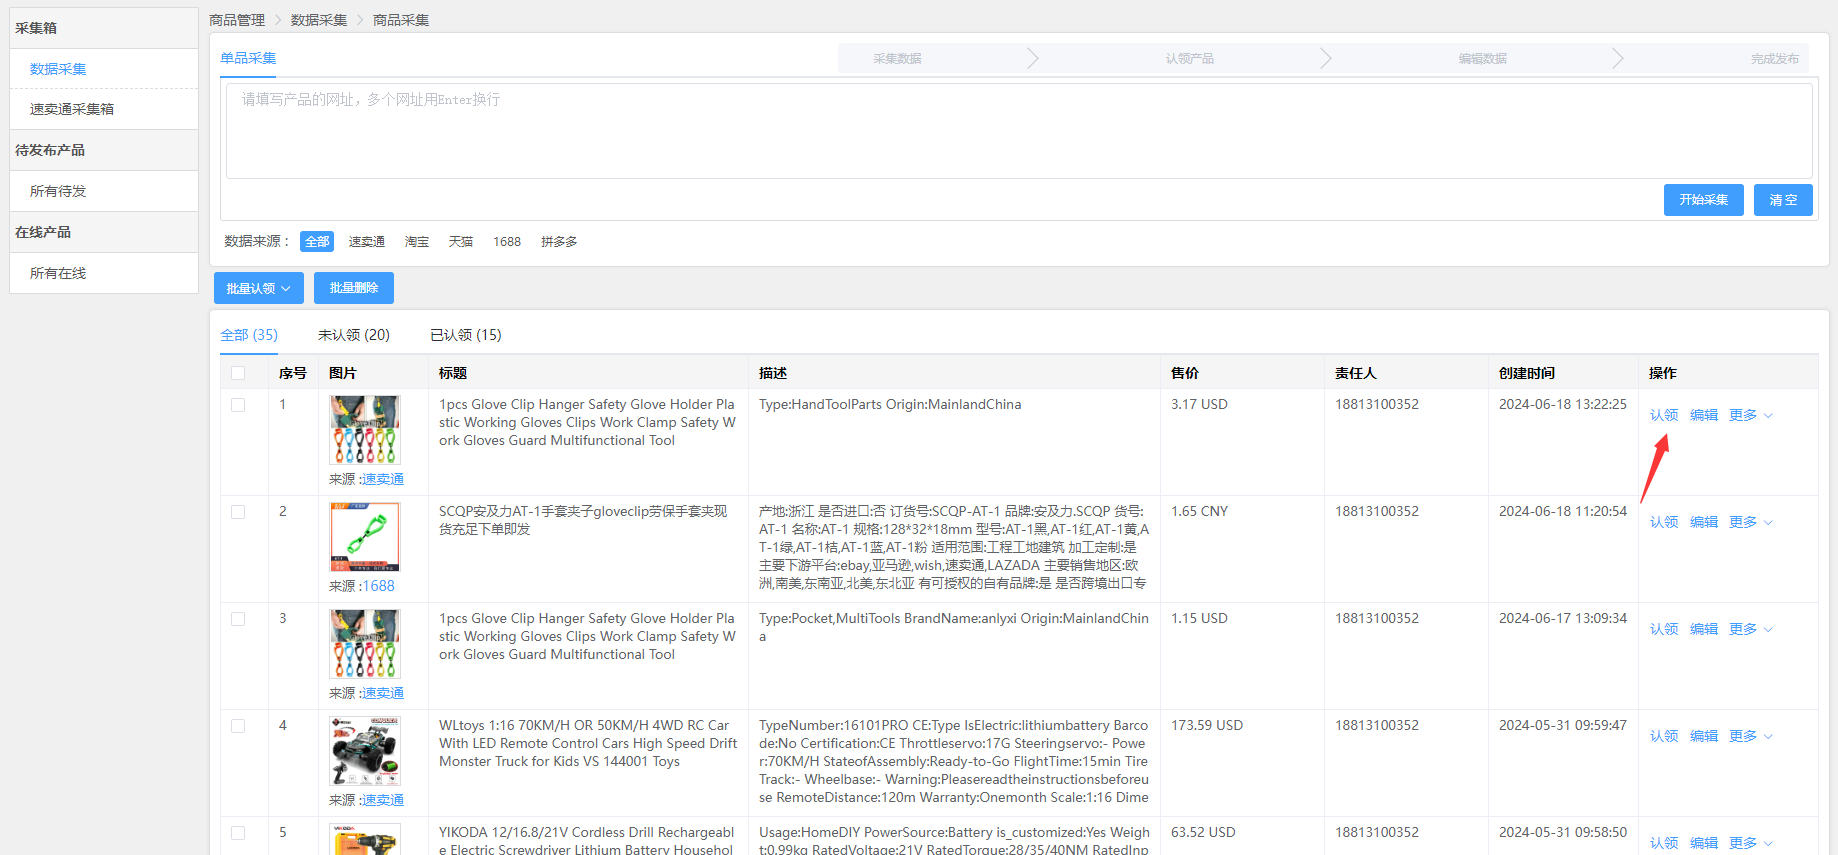Tick checkbox for SCQP安及力AT-1 row
This screenshot has height=855, width=1838.
238,512
